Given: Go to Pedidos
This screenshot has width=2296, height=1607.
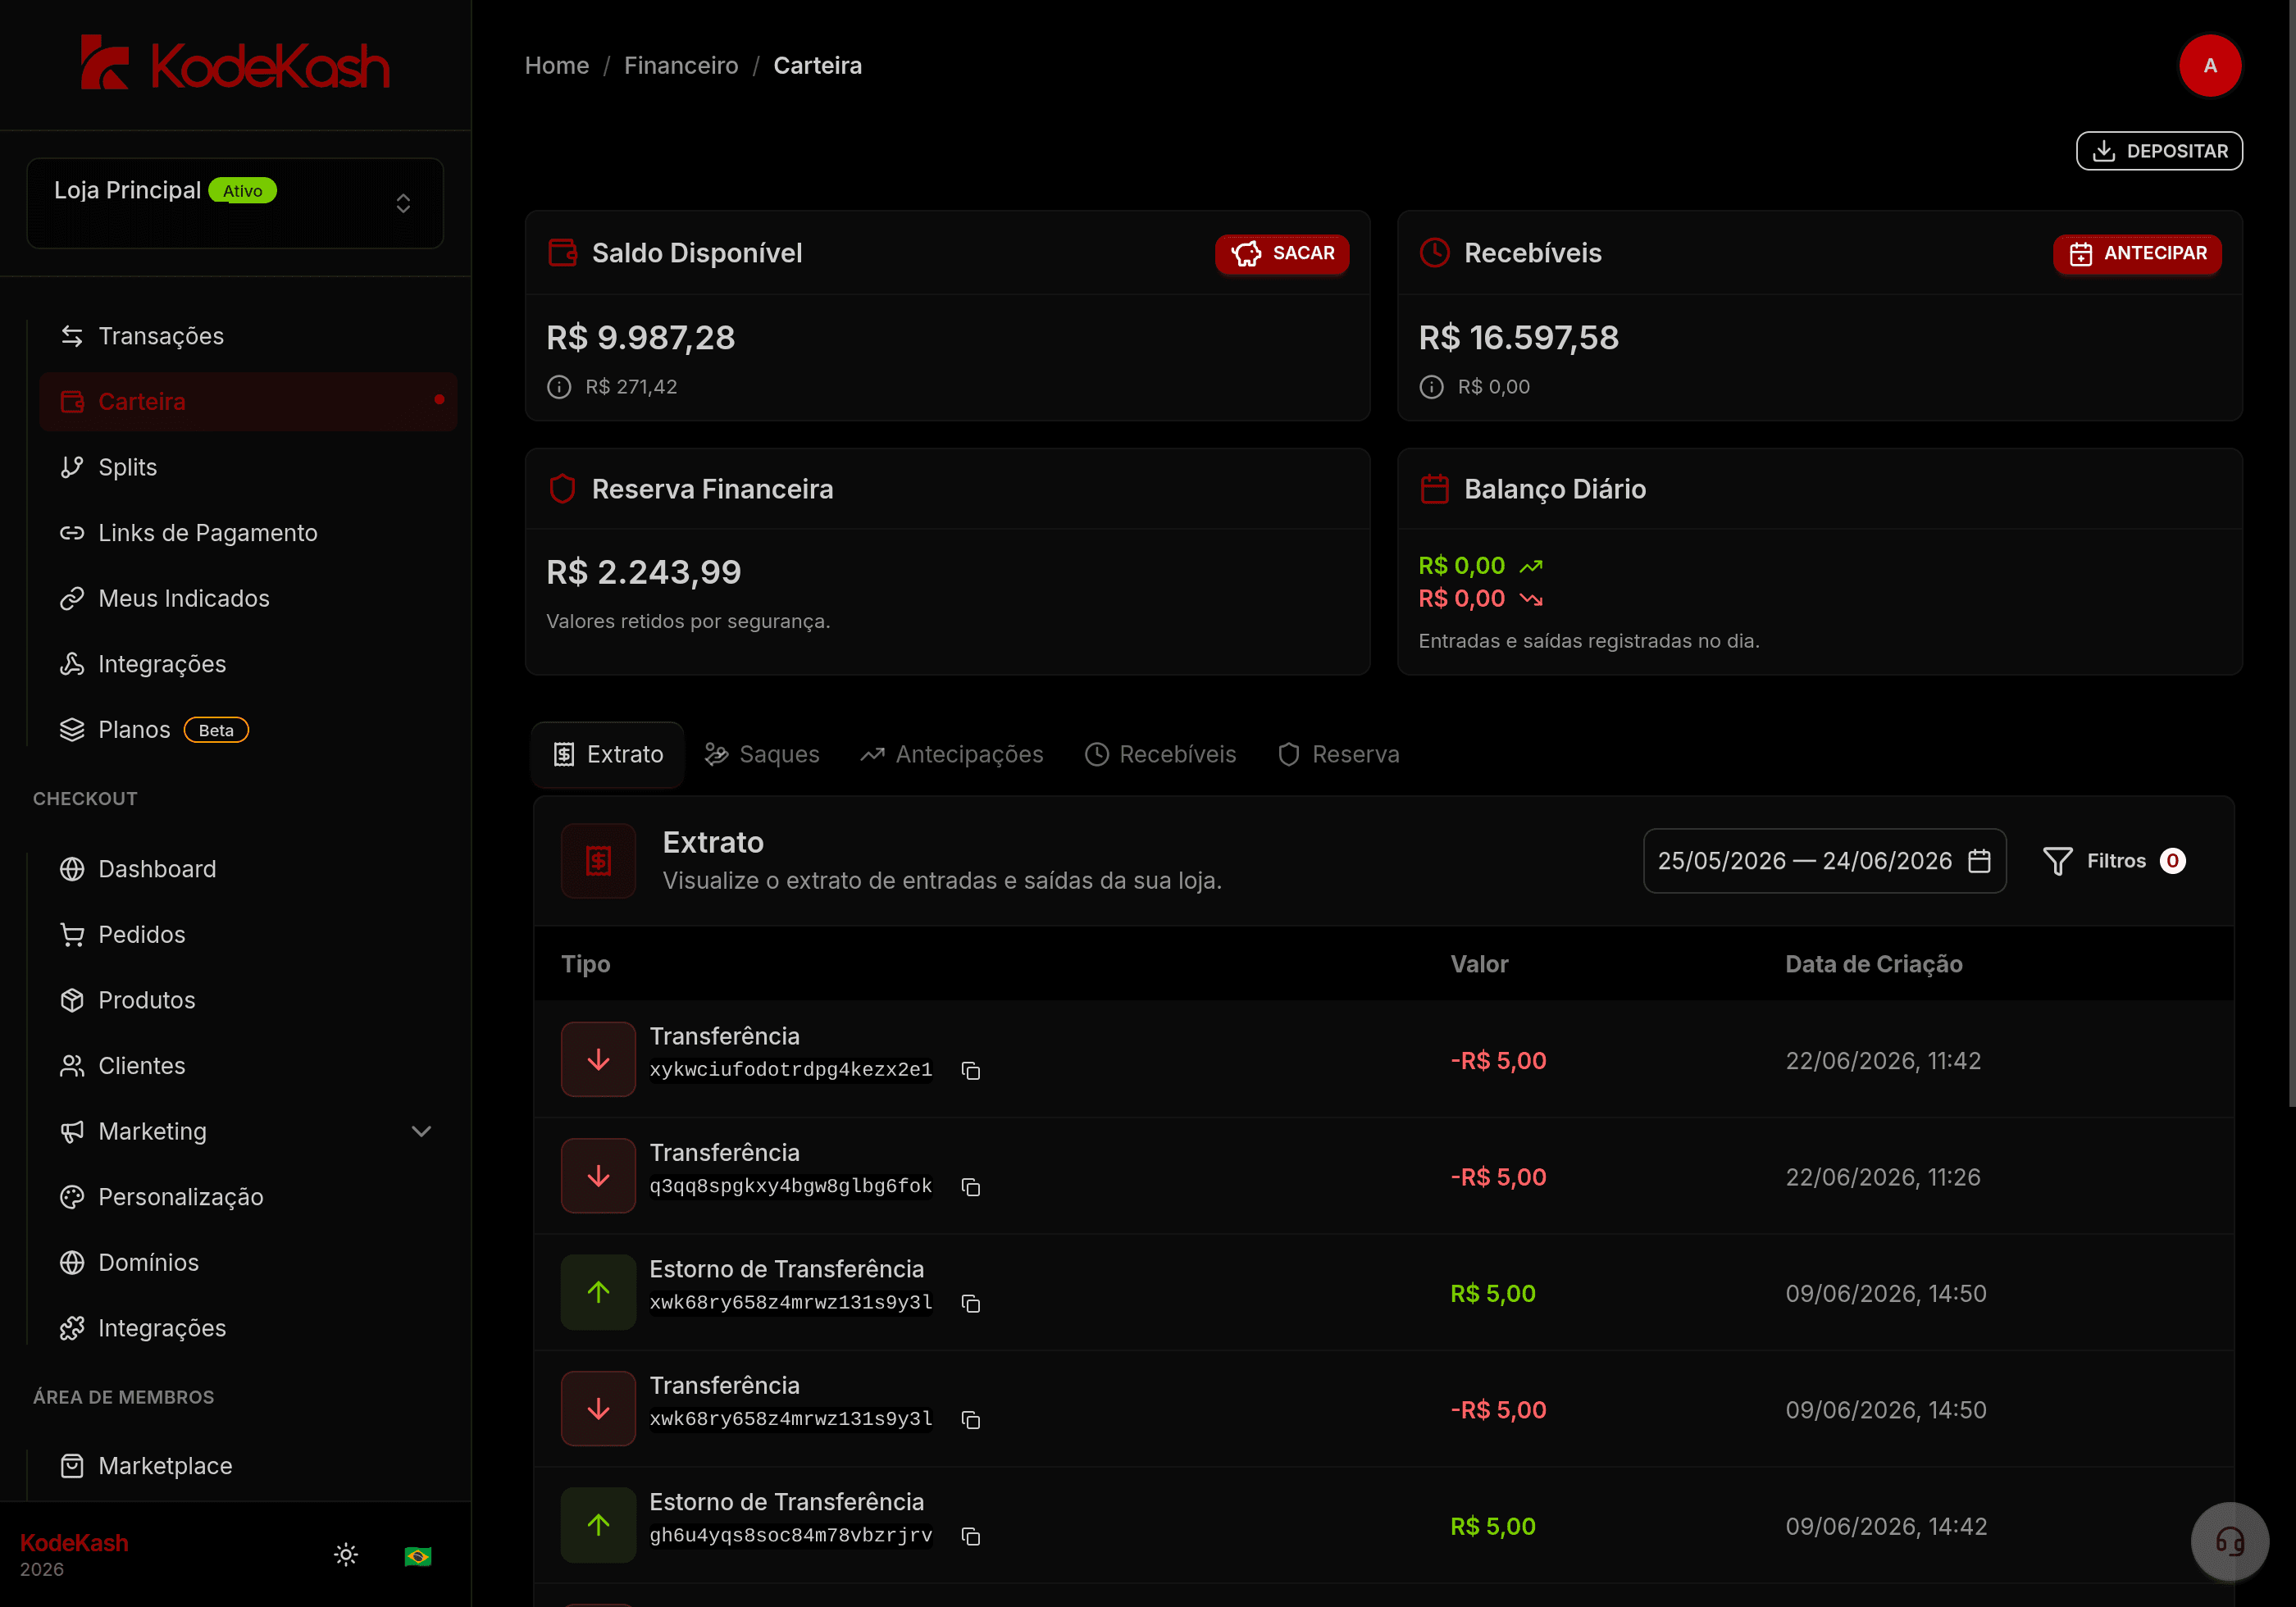Looking at the screenshot, I should tap(248, 934).
